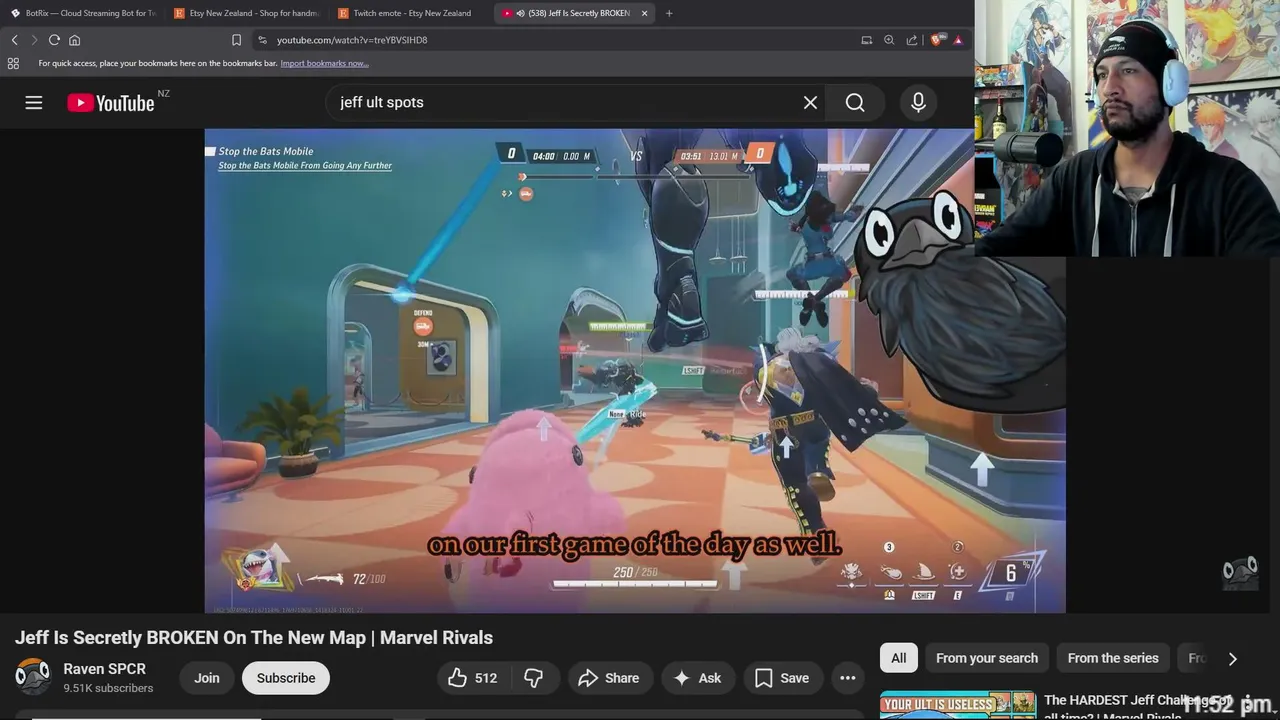Click the 9.51K subscribers text
The height and width of the screenshot is (720, 1280).
(x=108, y=689)
